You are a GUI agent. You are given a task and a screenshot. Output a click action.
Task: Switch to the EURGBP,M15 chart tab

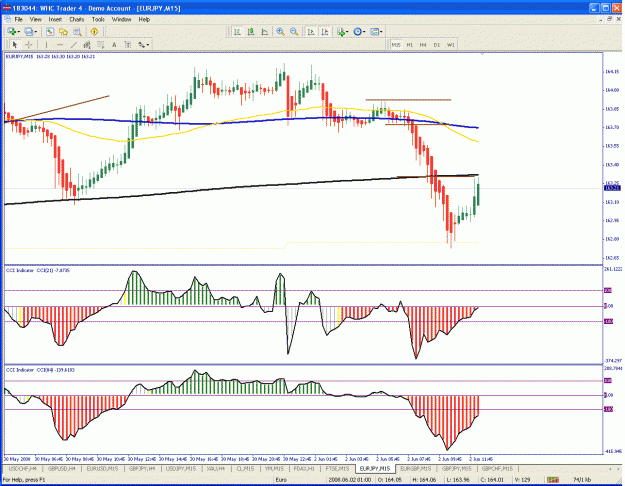(x=415, y=468)
